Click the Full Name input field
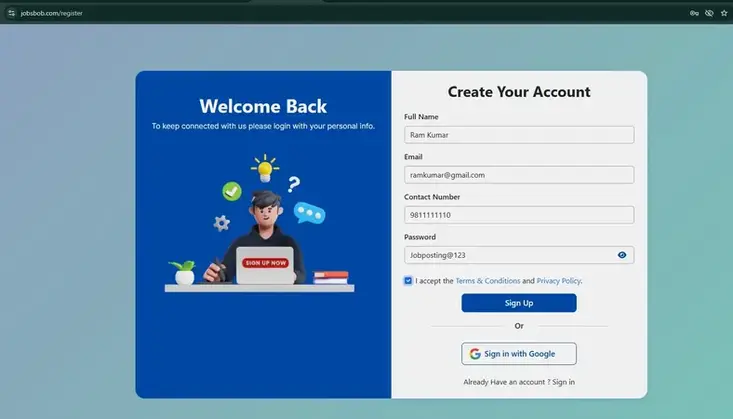The image size is (733, 419). [x=519, y=135]
